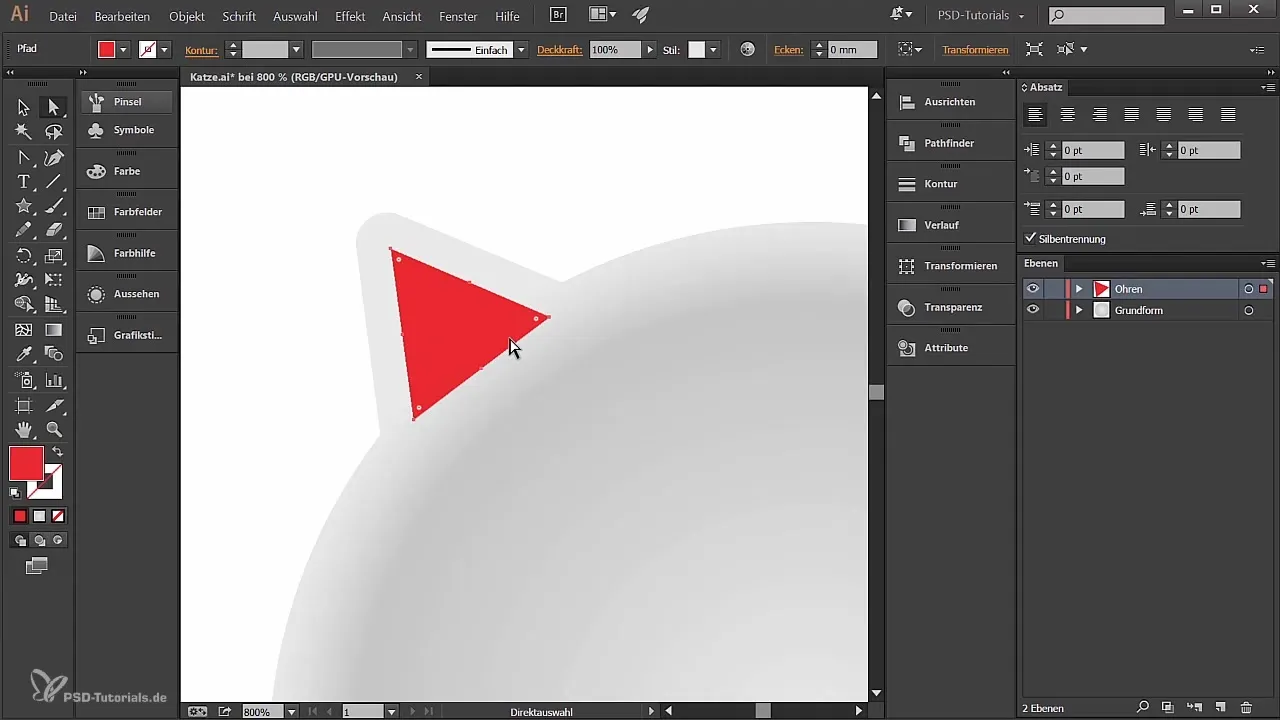Select the Rotate tool
Image resolution: width=1280 pixels, height=720 pixels.
point(23,256)
